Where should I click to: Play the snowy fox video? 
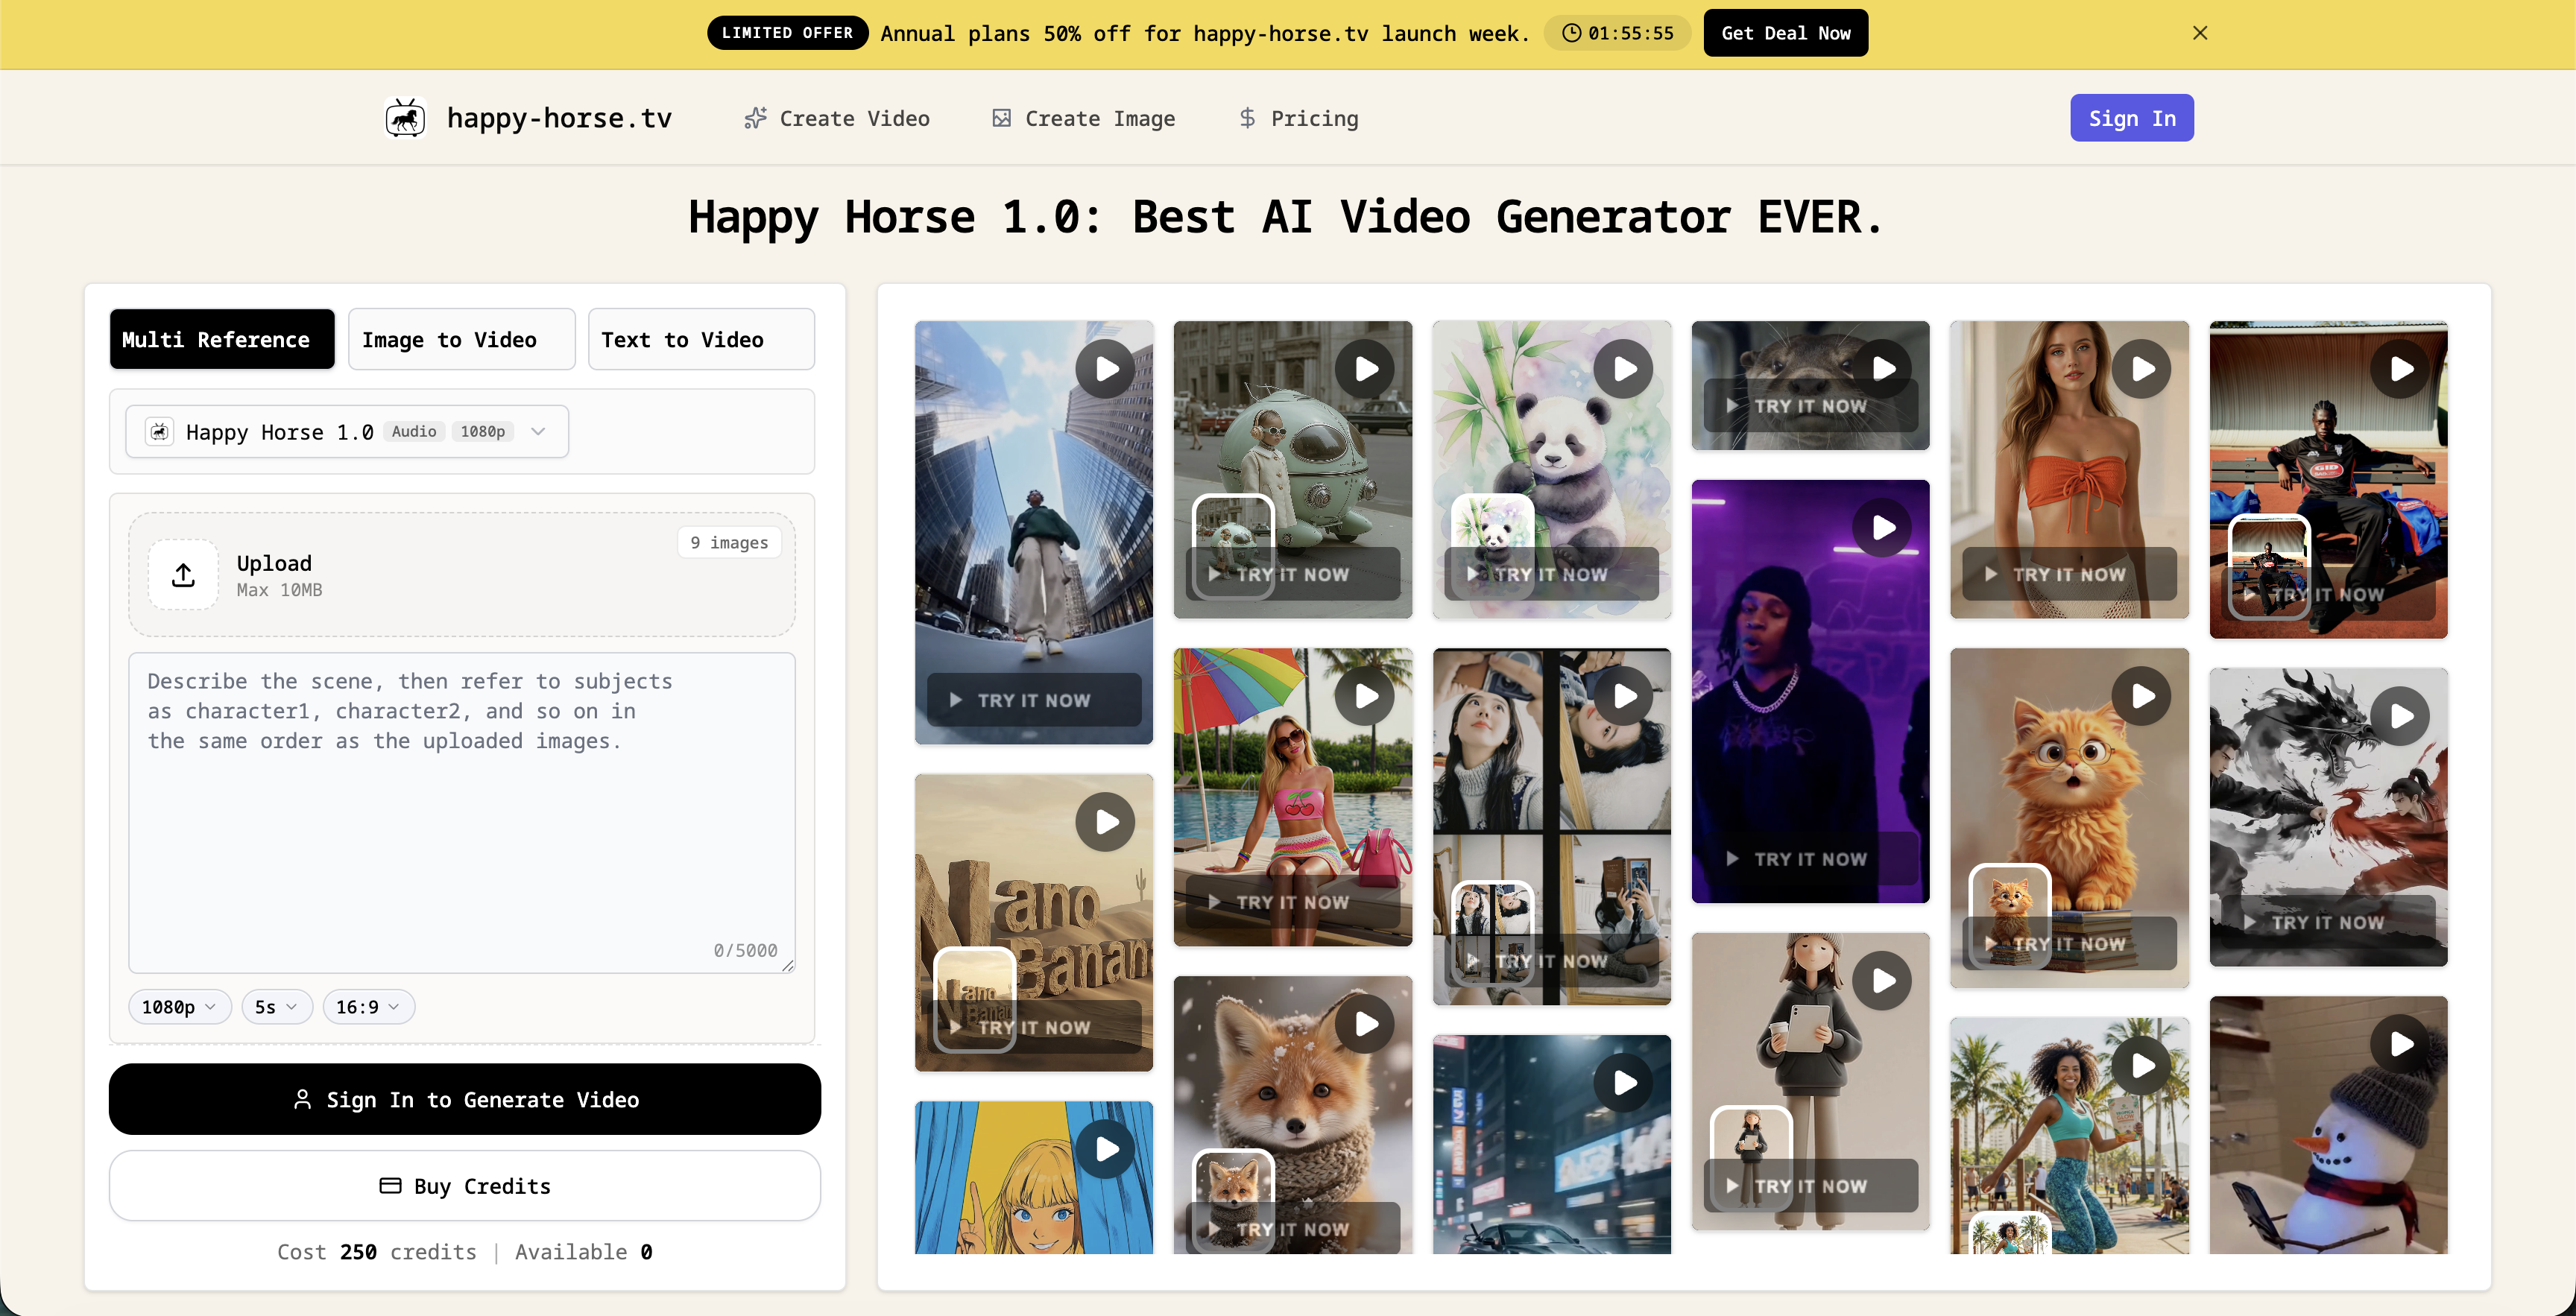(x=1365, y=1024)
